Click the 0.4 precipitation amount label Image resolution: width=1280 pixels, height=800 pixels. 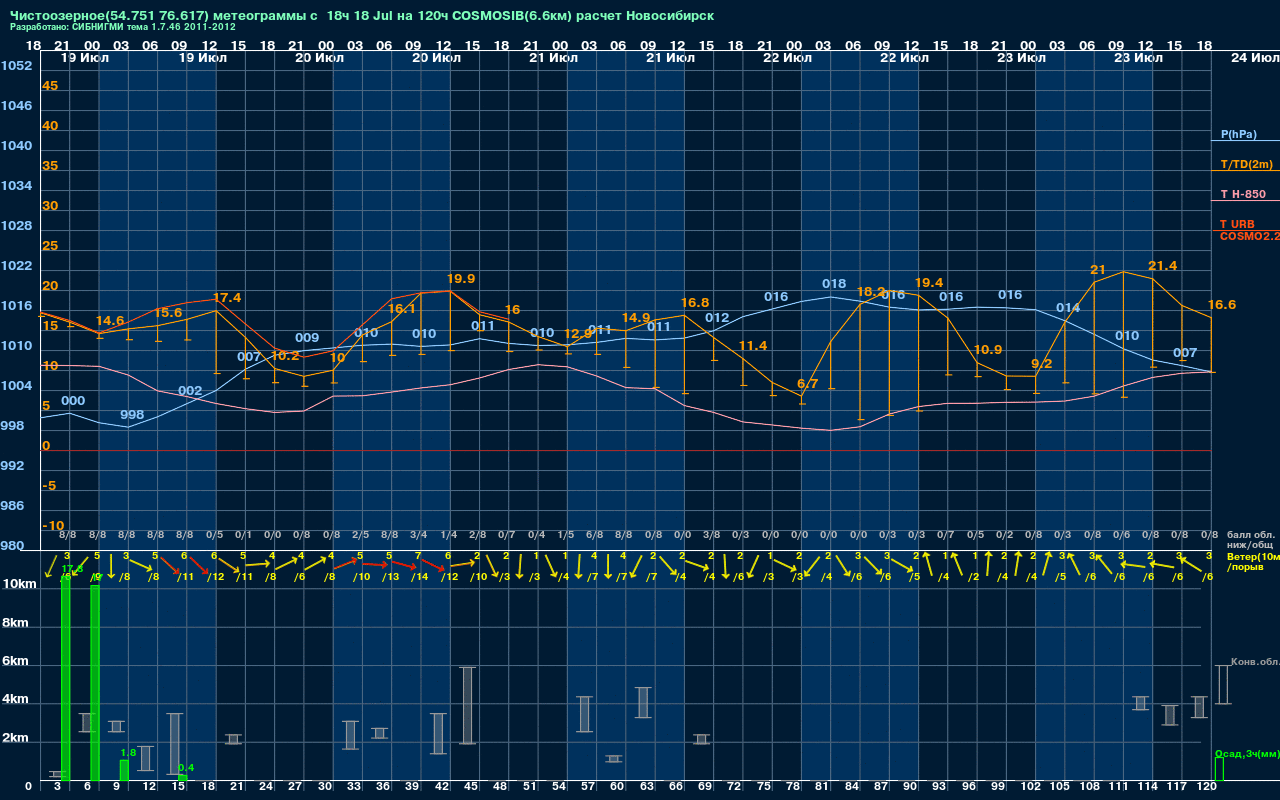point(186,768)
